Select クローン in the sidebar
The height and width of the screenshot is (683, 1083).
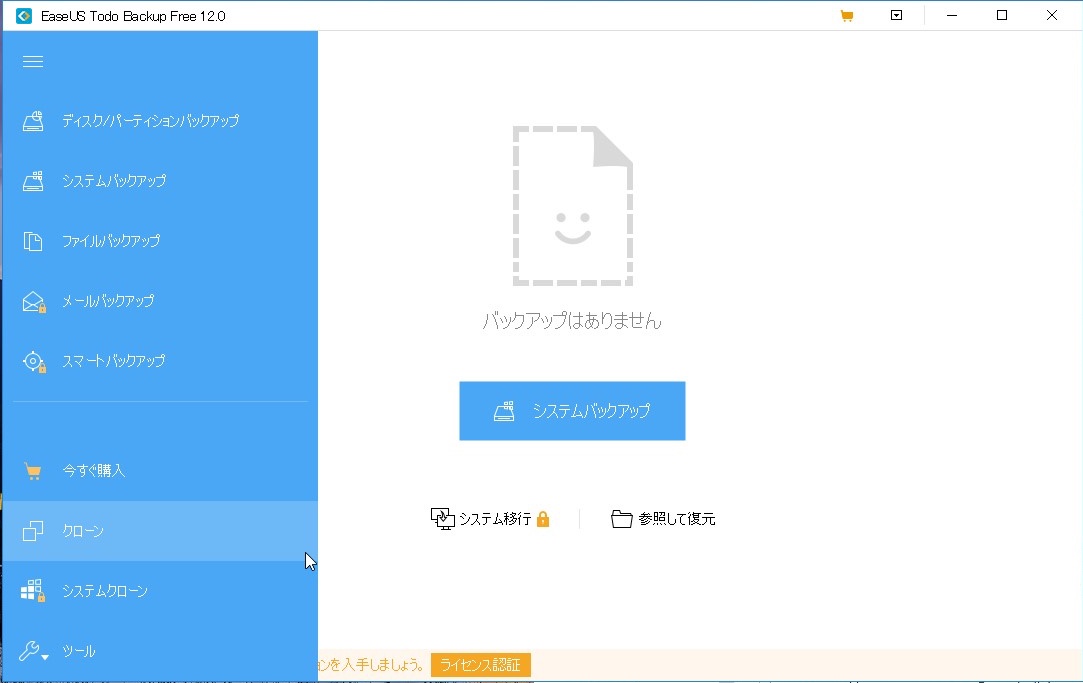[x=160, y=531]
